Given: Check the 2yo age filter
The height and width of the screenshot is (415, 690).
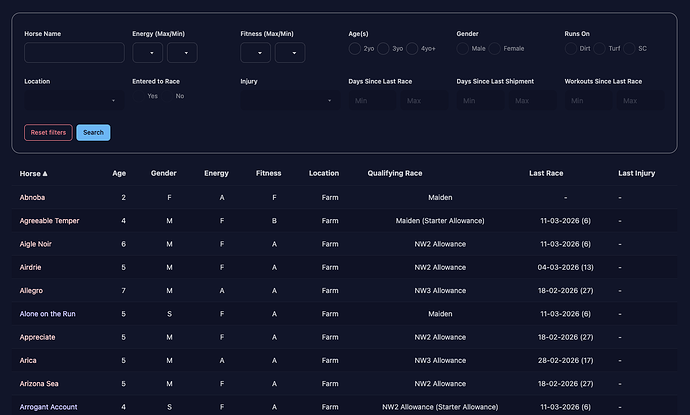Looking at the screenshot, I should click(355, 48).
